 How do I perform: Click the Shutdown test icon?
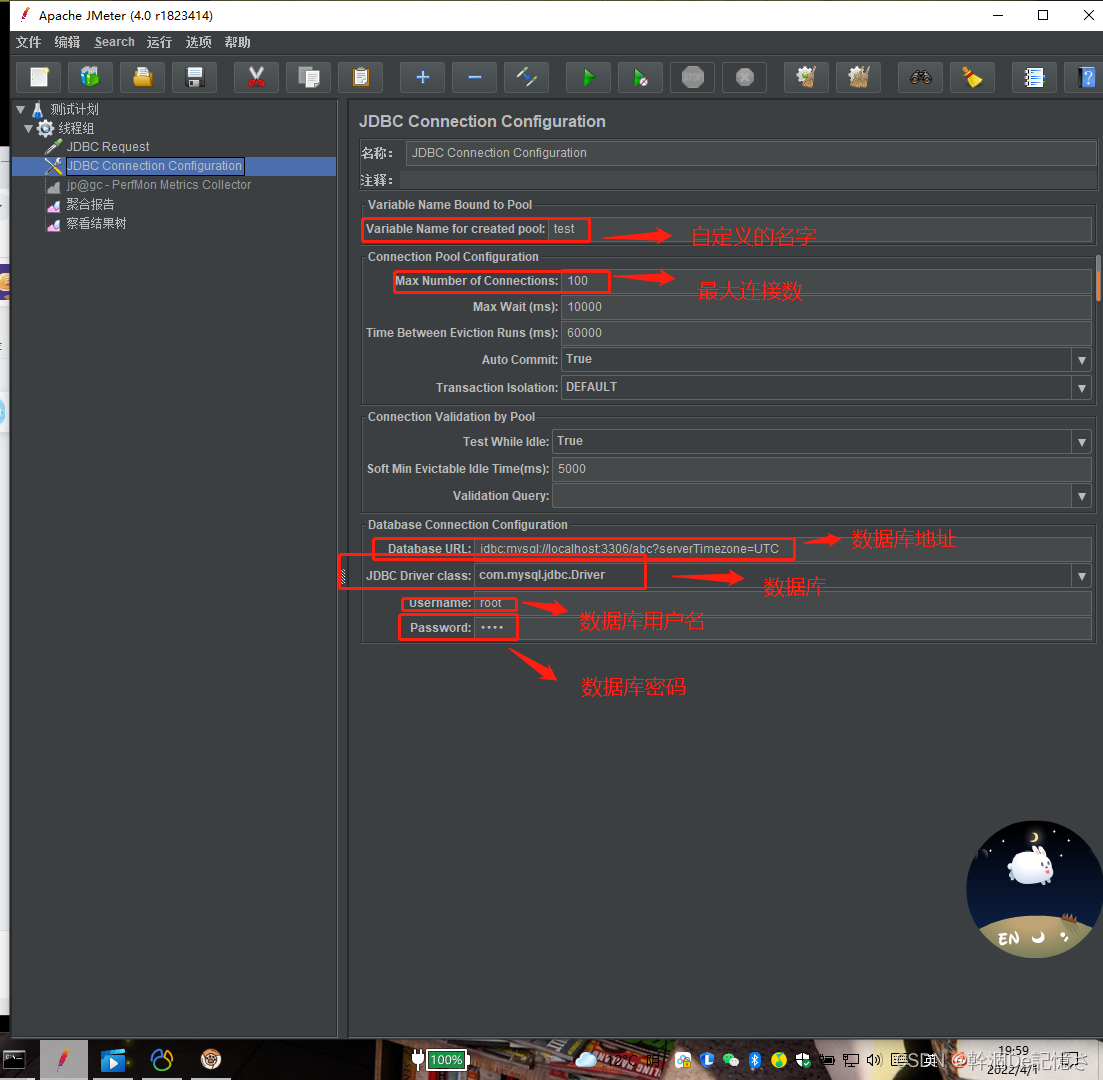[744, 77]
